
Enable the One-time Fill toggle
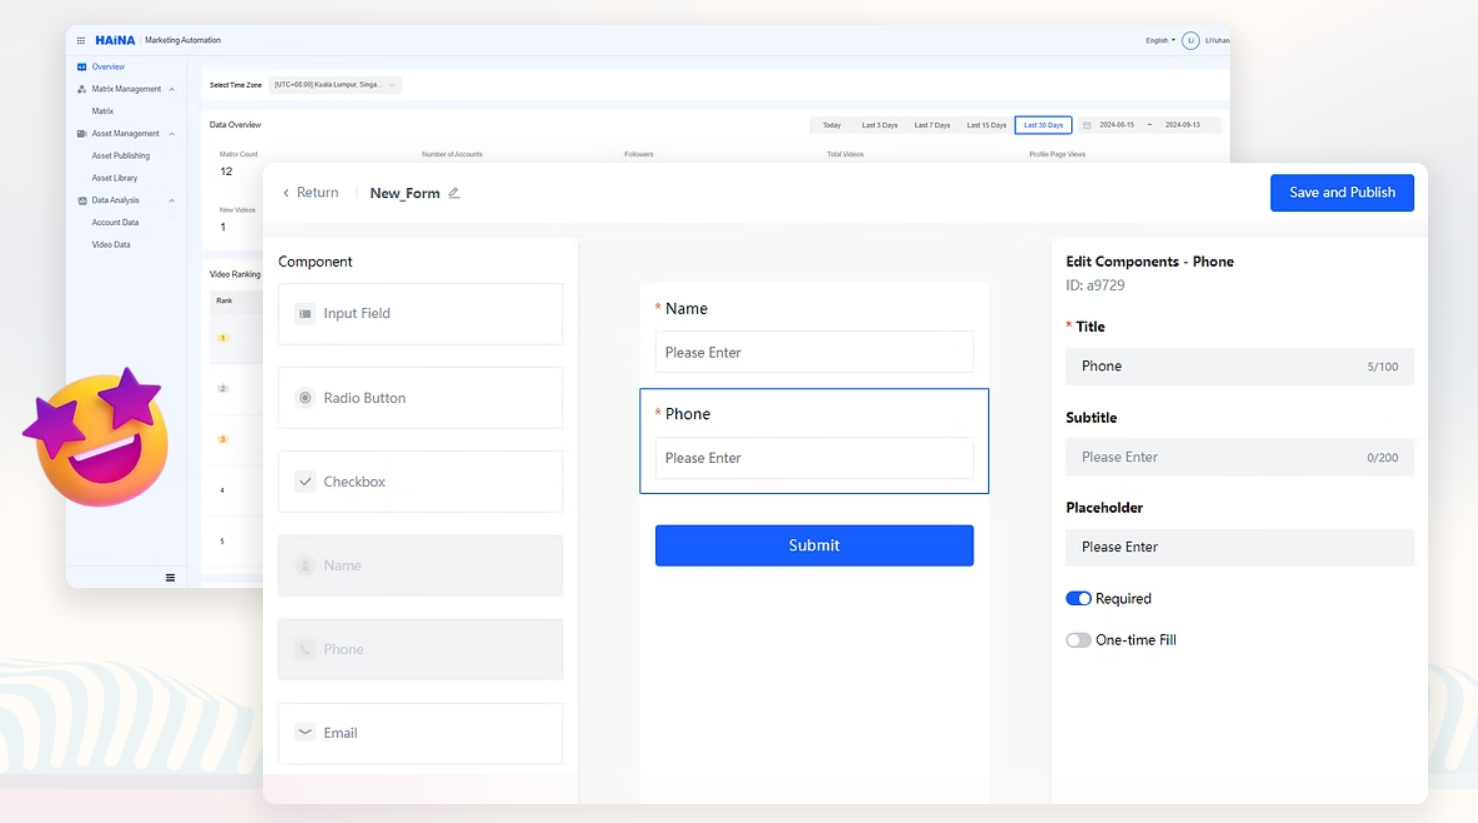1078,640
